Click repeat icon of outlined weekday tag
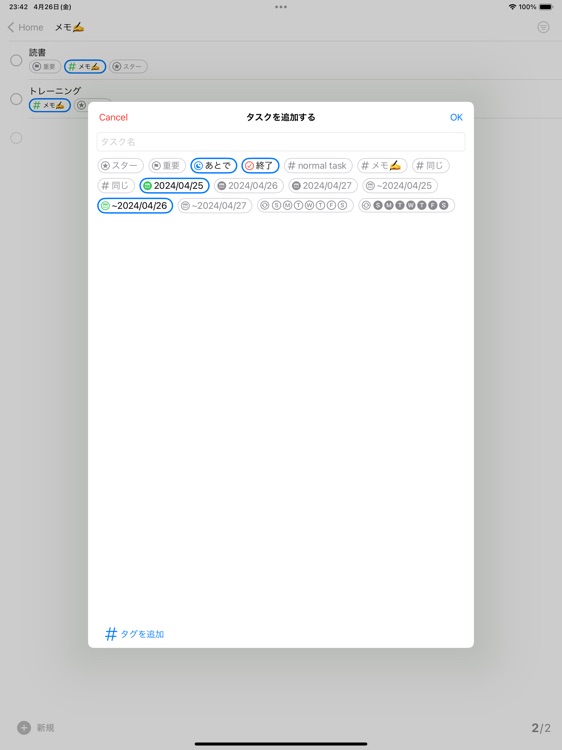The width and height of the screenshot is (562, 750). point(264,206)
